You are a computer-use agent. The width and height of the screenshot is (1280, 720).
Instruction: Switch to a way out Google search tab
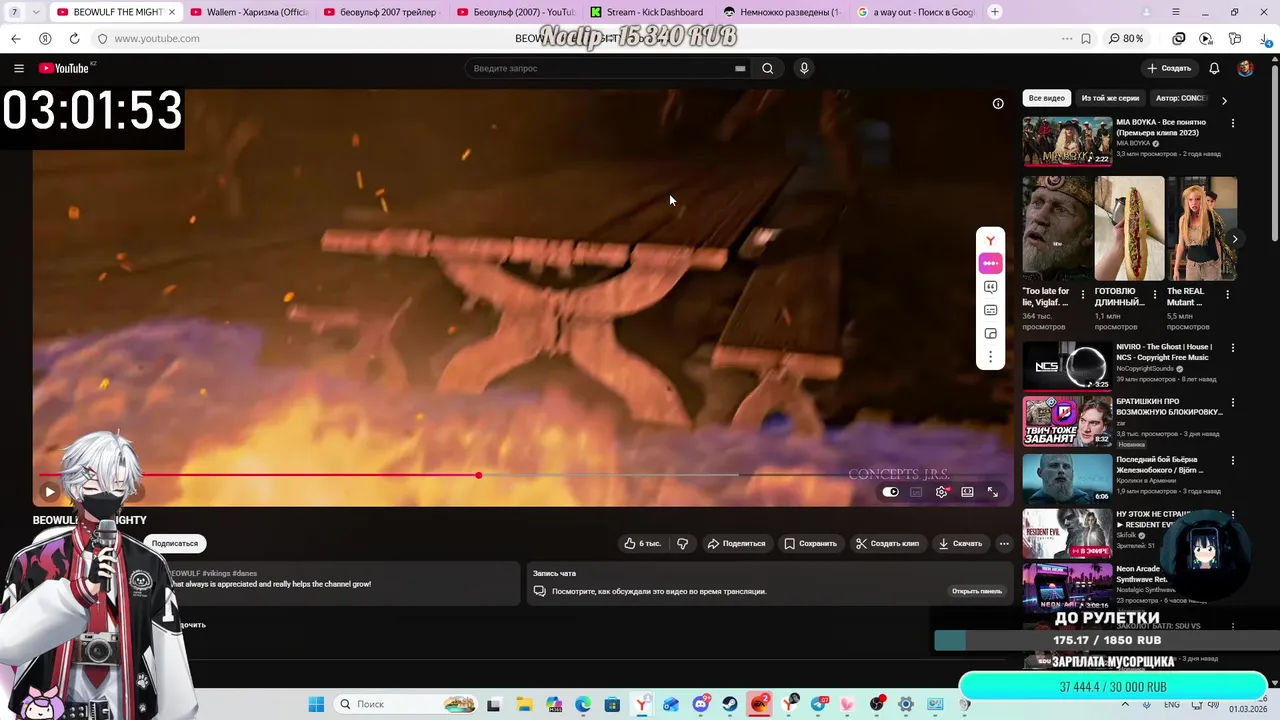(x=915, y=12)
